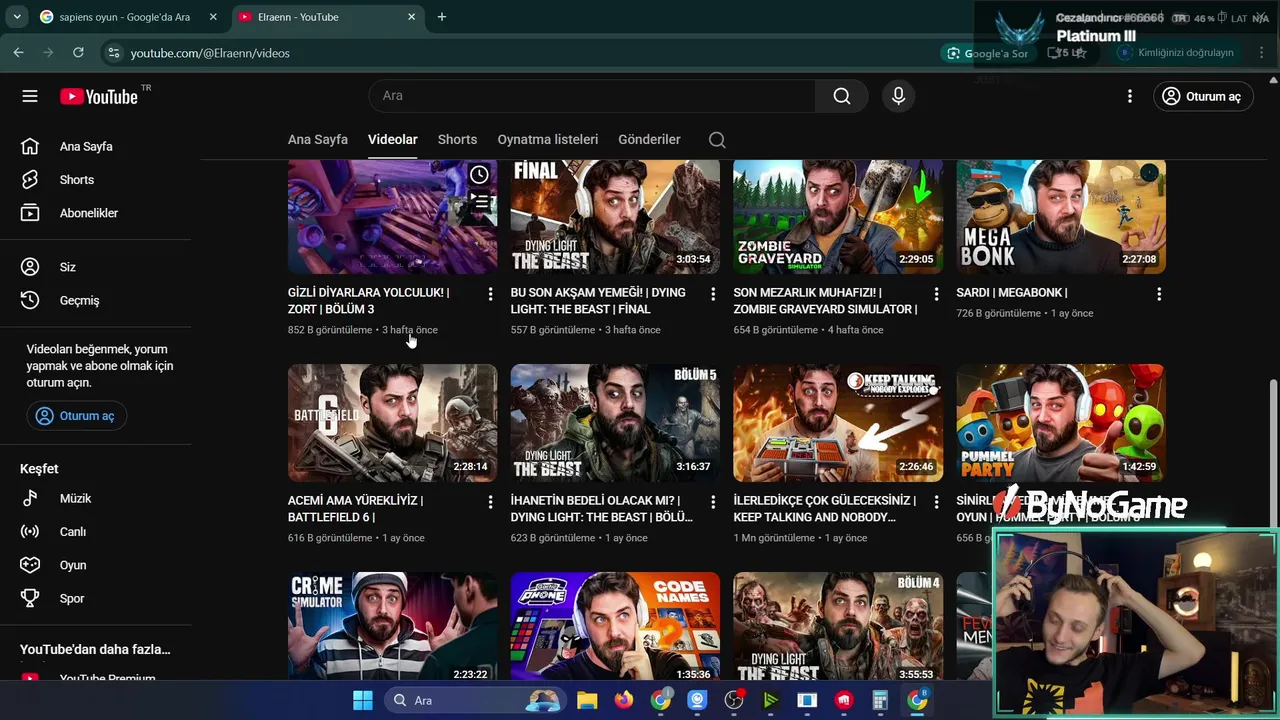This screenshot has height=720, width=1280.
Task: Search within the channel using magnifier icon
Action: (x=717, y=140)
